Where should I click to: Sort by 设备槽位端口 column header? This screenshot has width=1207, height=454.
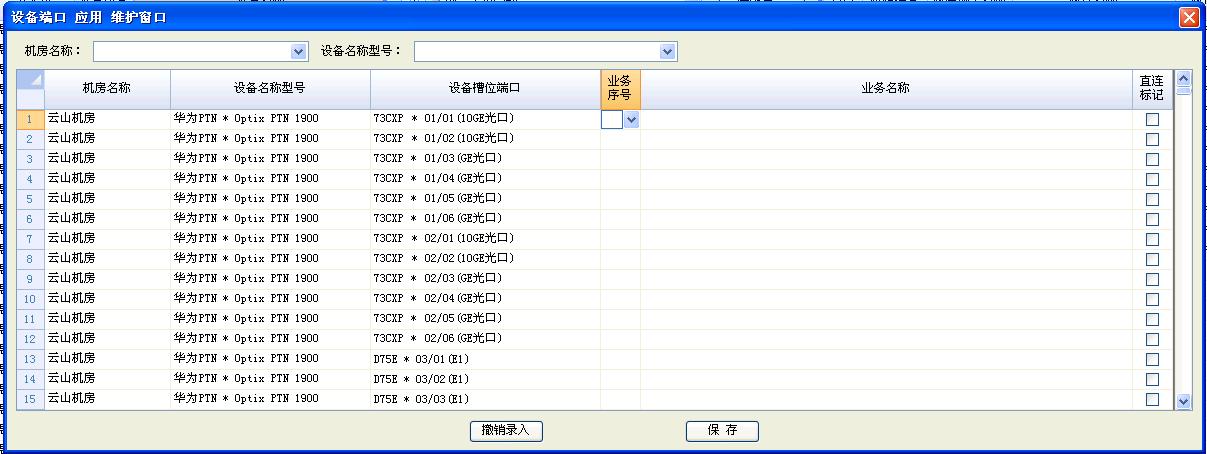point(485,89)
